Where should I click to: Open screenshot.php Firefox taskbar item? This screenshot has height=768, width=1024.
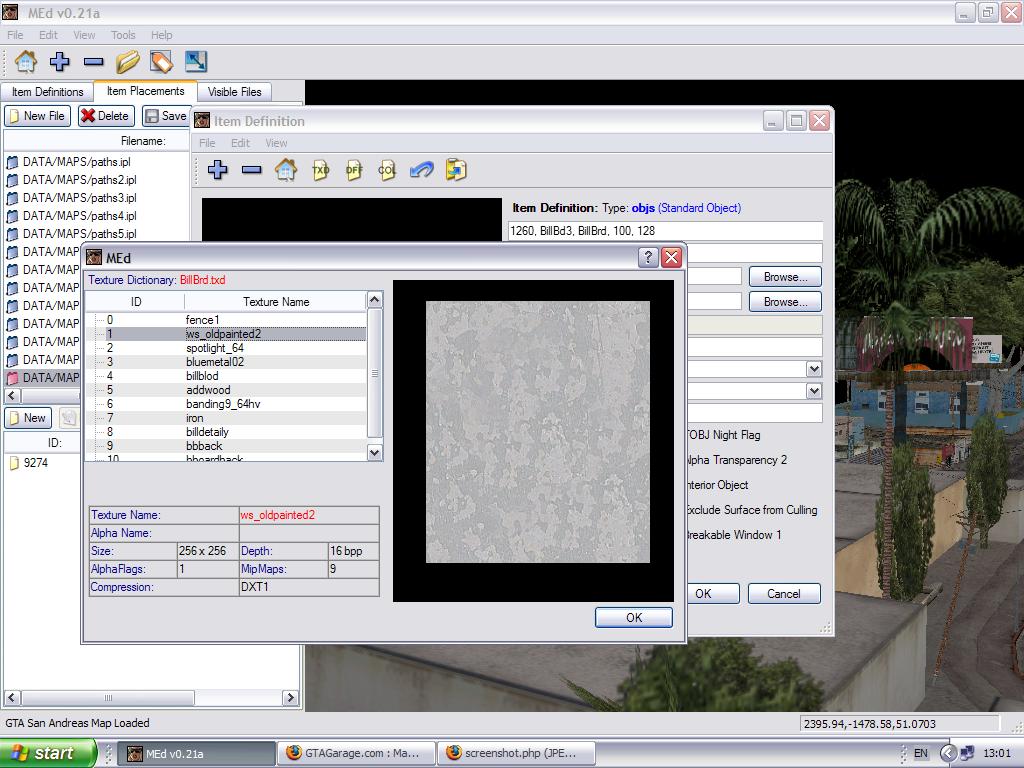coord(515,753)
